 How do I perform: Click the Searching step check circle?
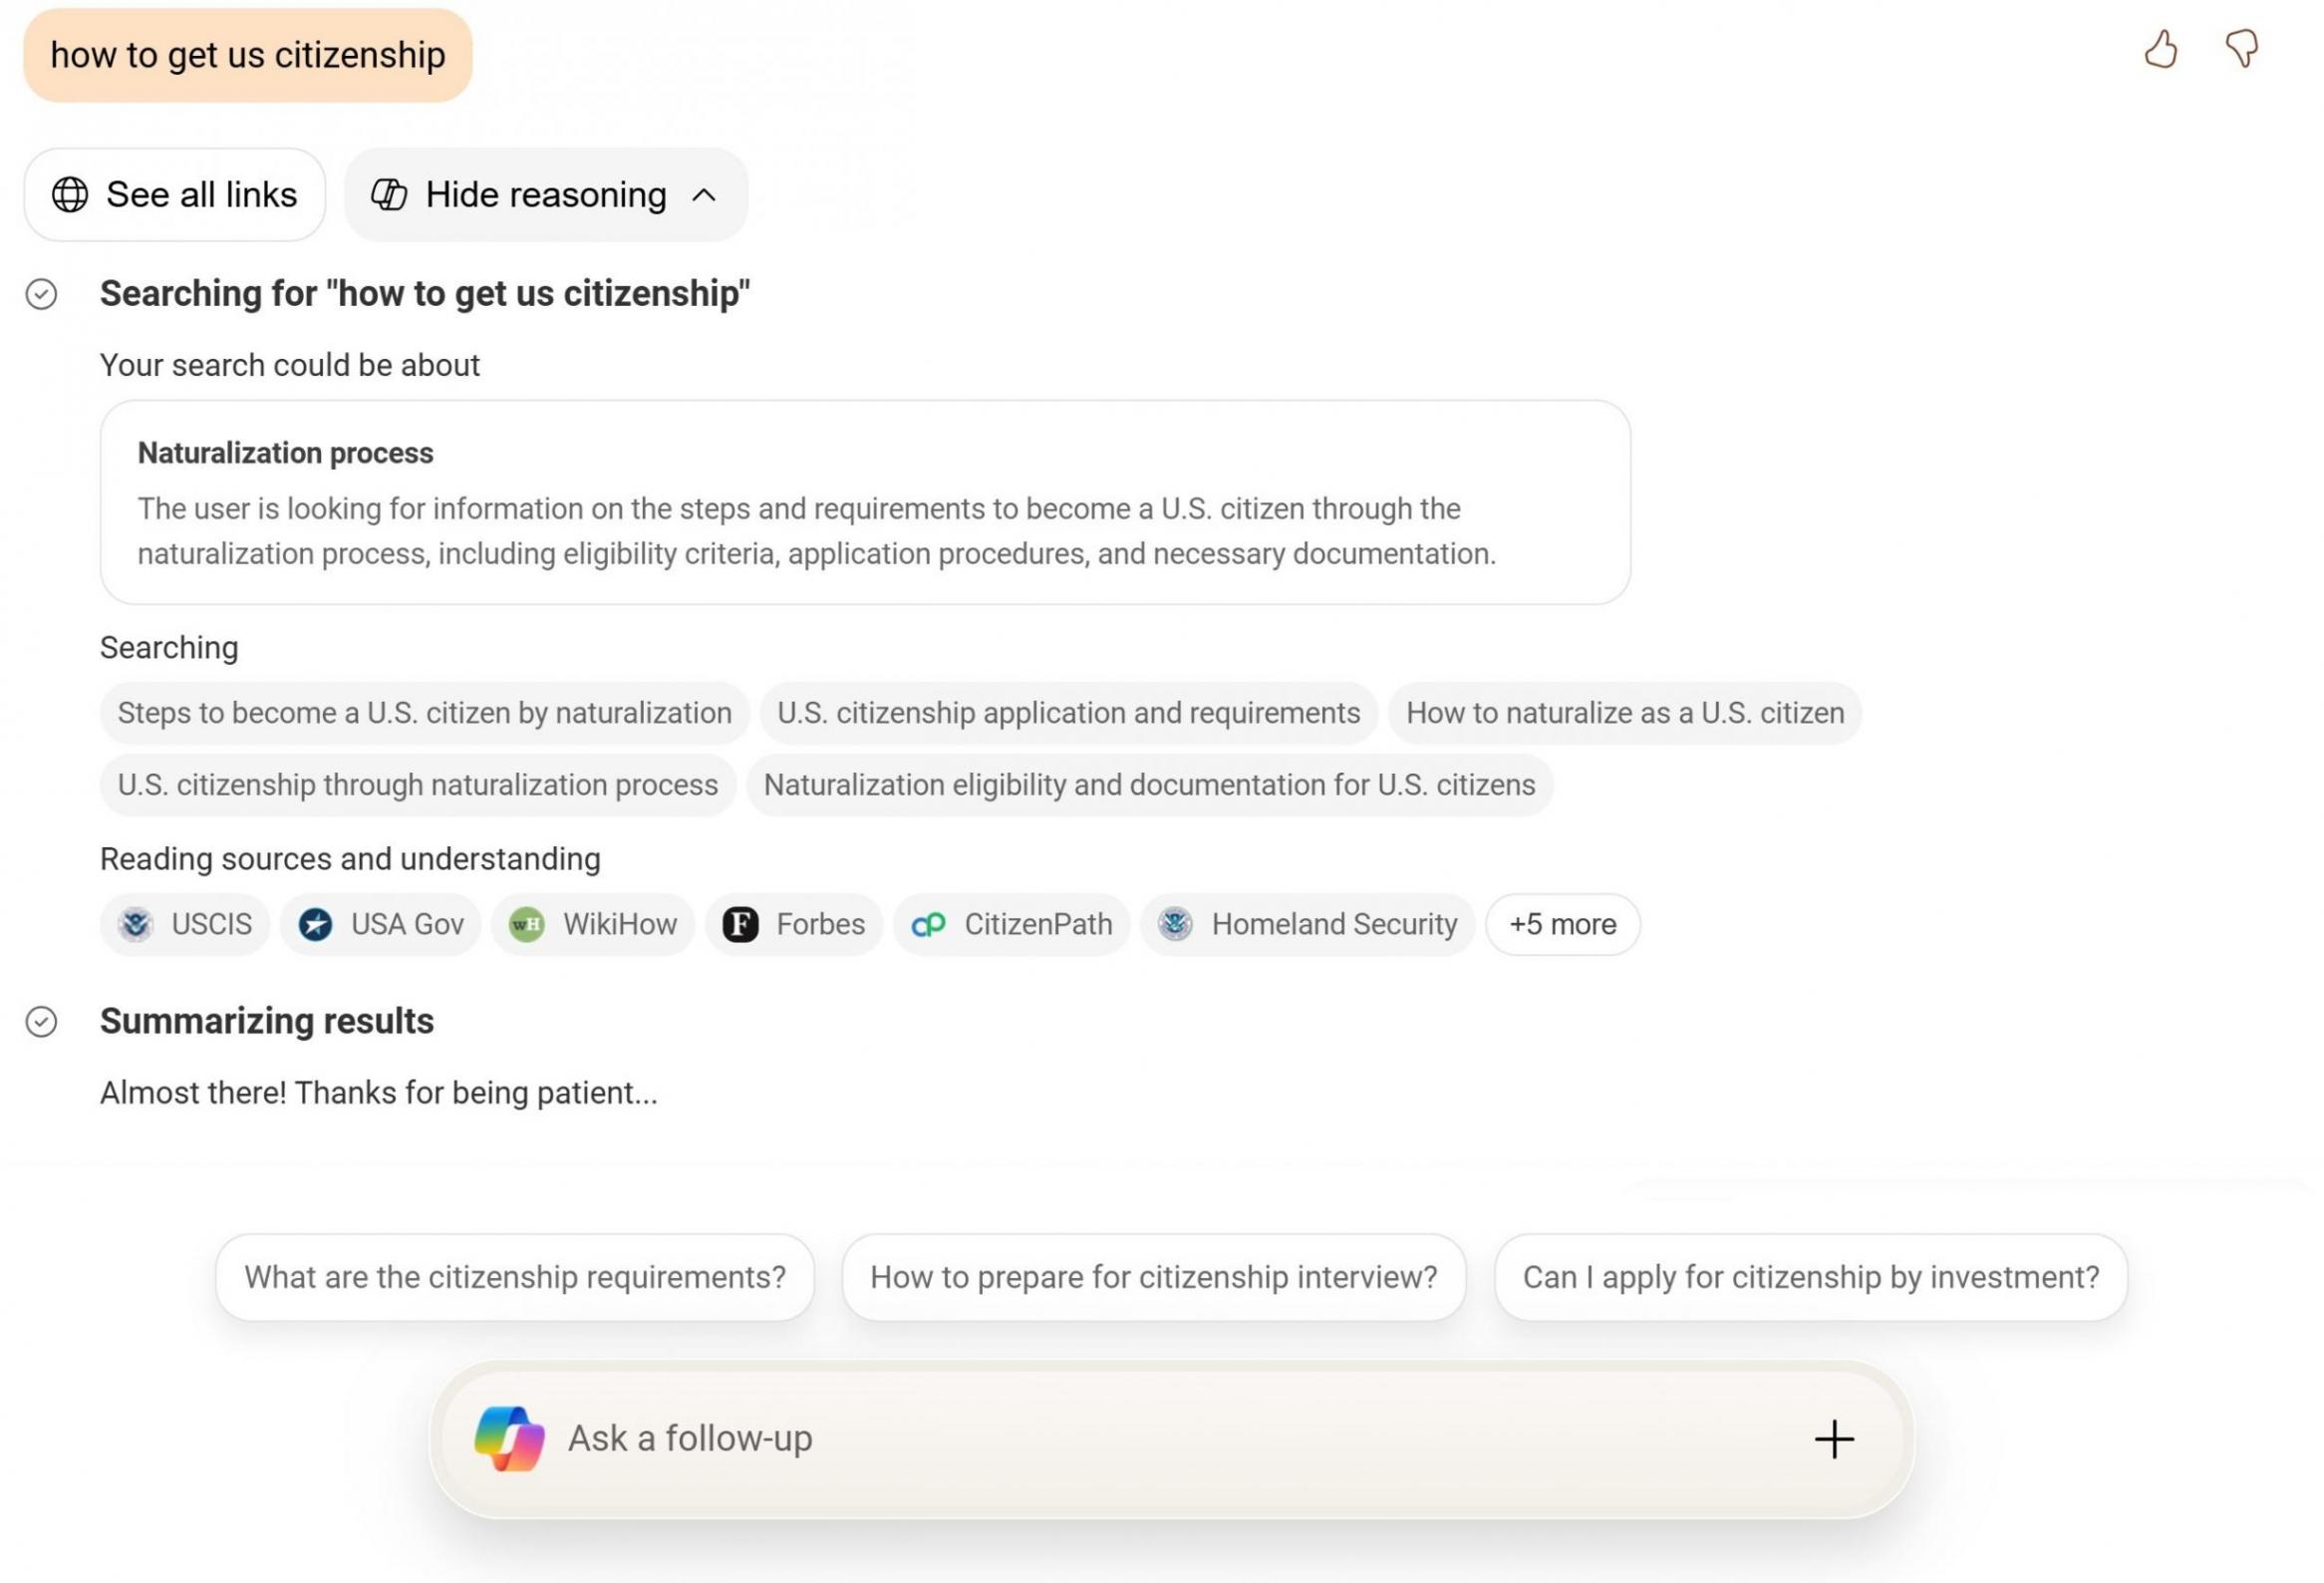click(x=41, y=294)
